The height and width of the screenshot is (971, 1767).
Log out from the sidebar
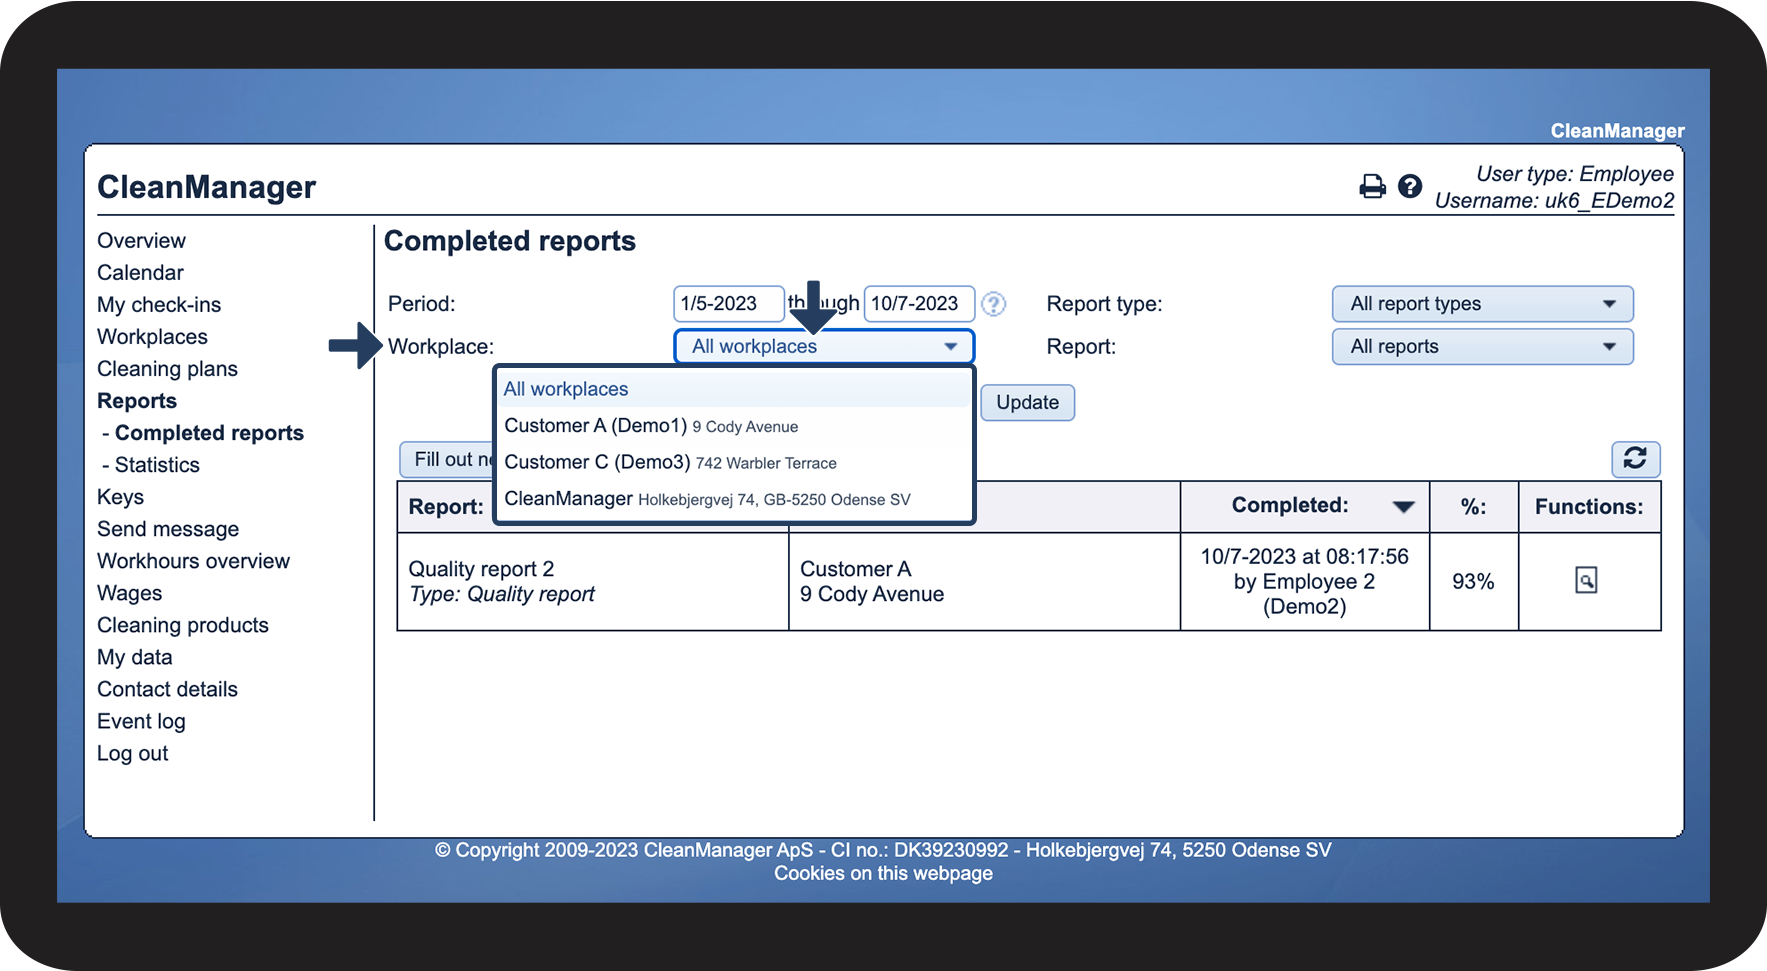[132, 754]
